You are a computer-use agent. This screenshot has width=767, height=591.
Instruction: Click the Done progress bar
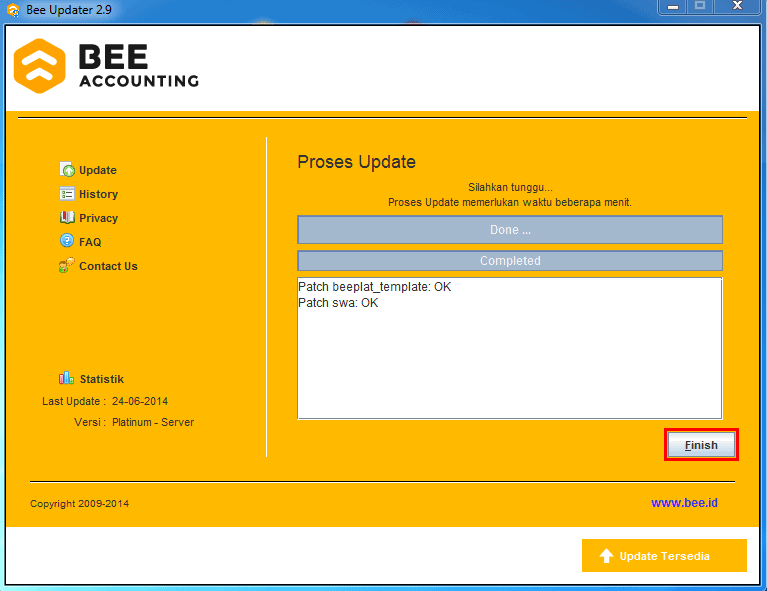(510, 229)
